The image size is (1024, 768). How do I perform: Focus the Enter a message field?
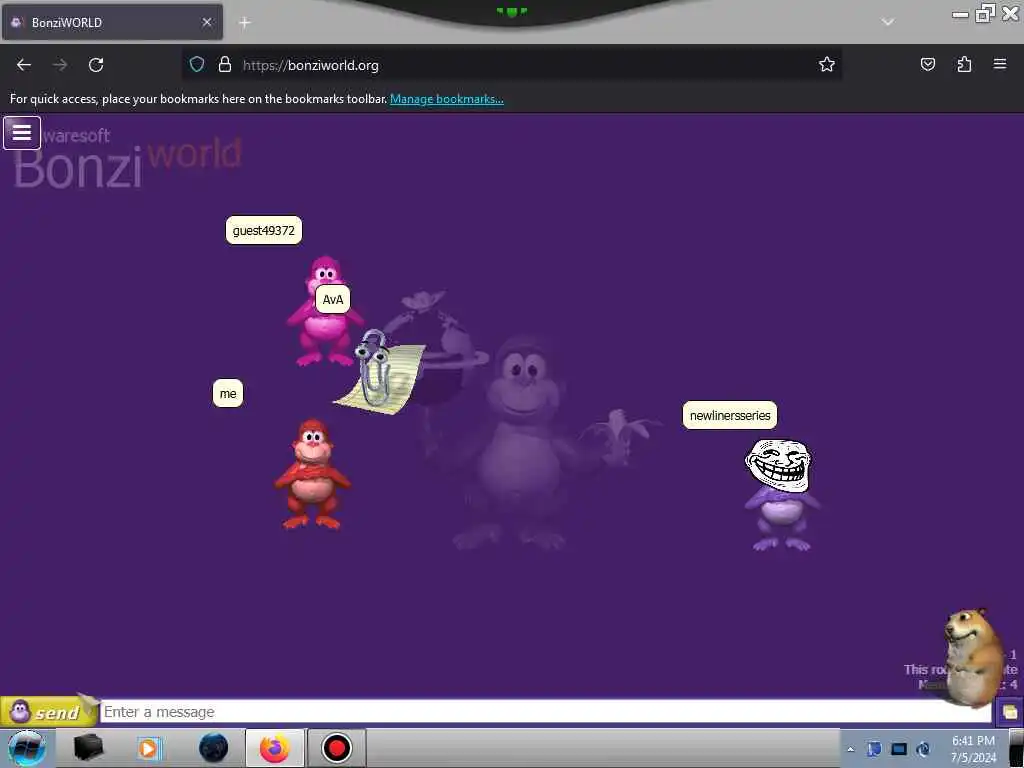click(545, 711)
